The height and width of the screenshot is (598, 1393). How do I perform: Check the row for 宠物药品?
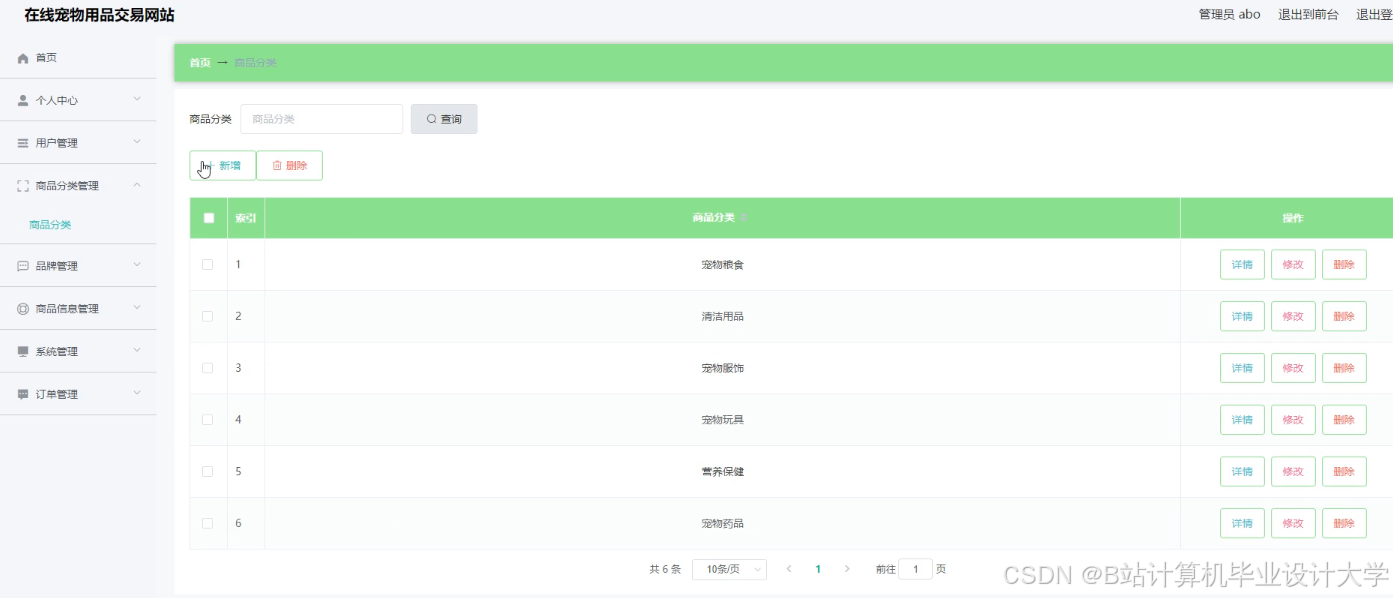coord(208,523)
